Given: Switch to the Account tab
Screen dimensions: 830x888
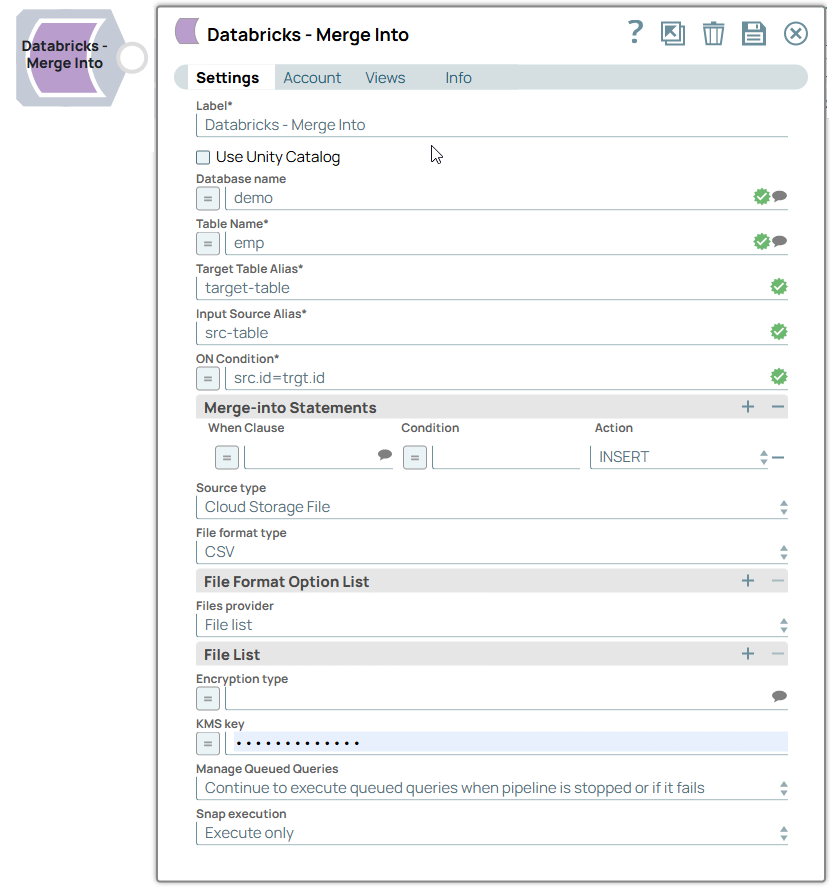Looking at the screenshot, I should pos(312,78).
